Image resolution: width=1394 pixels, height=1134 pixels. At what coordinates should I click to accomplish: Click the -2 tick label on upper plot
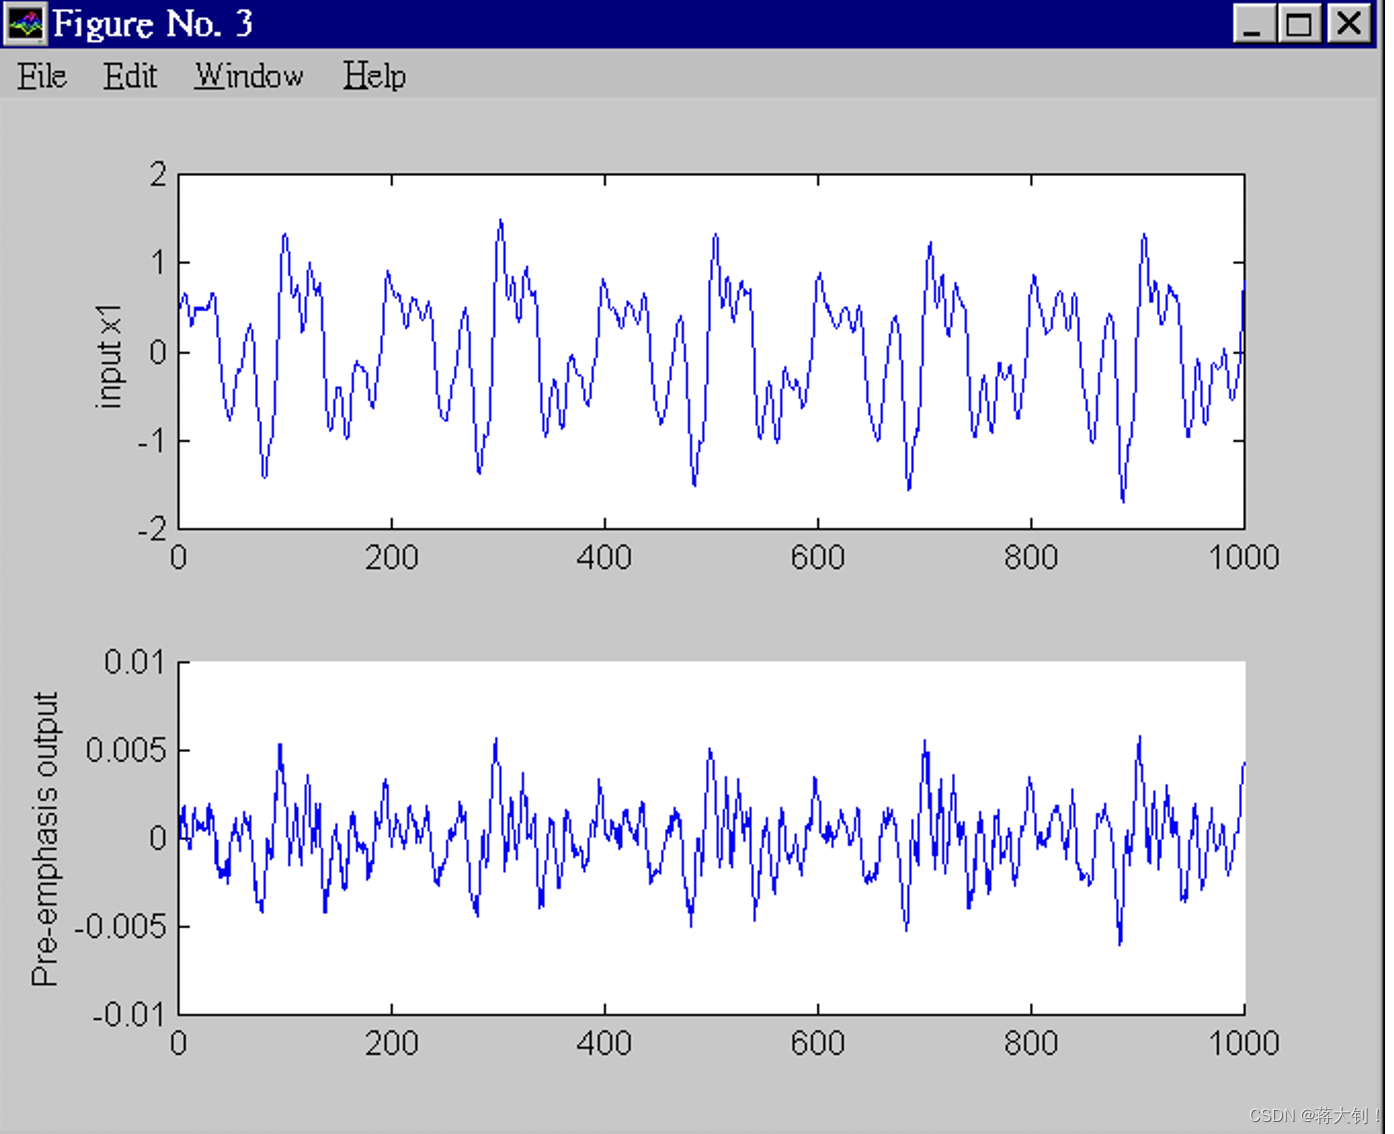click(x=153, y=529)
